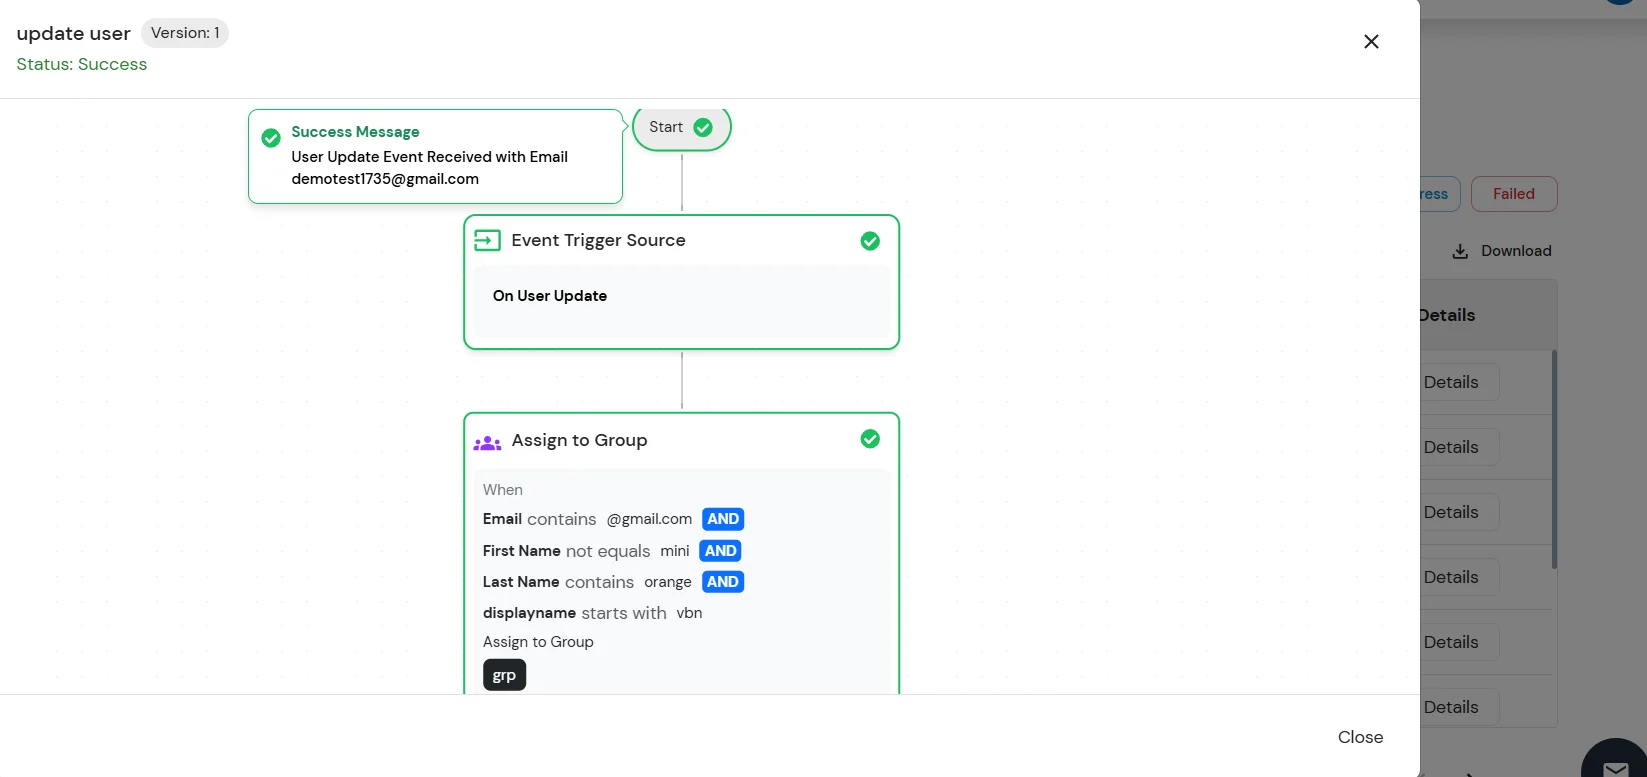Viewport: 1647px width, 777px height.
Task: Click the profile avatar in the top corner
Action: coord(1620,3)
